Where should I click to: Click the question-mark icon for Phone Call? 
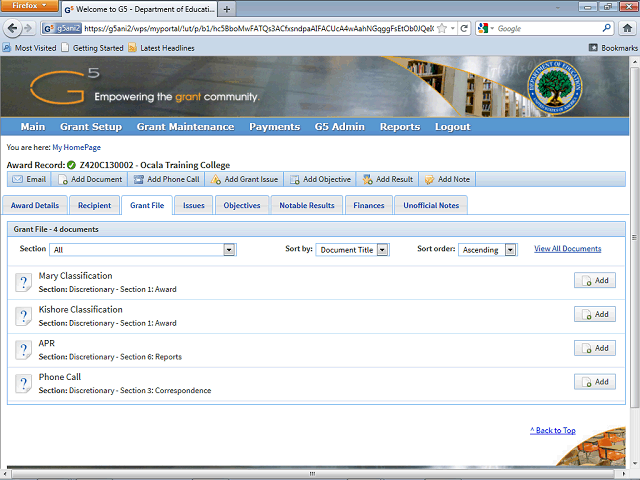pos(24,384)
